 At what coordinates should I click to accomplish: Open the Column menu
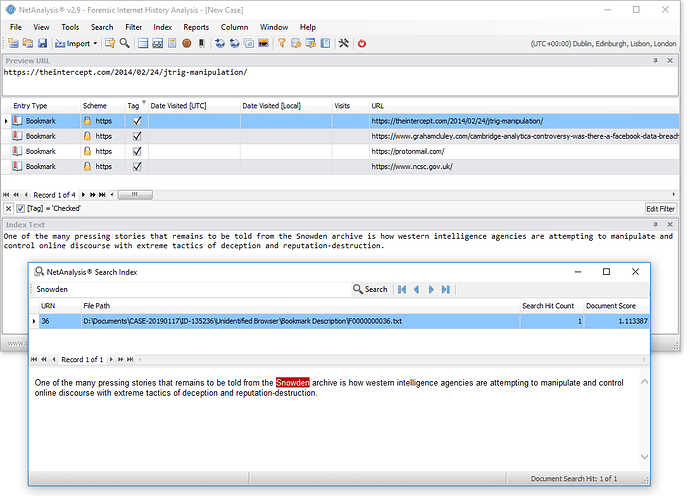pos(234,27)
